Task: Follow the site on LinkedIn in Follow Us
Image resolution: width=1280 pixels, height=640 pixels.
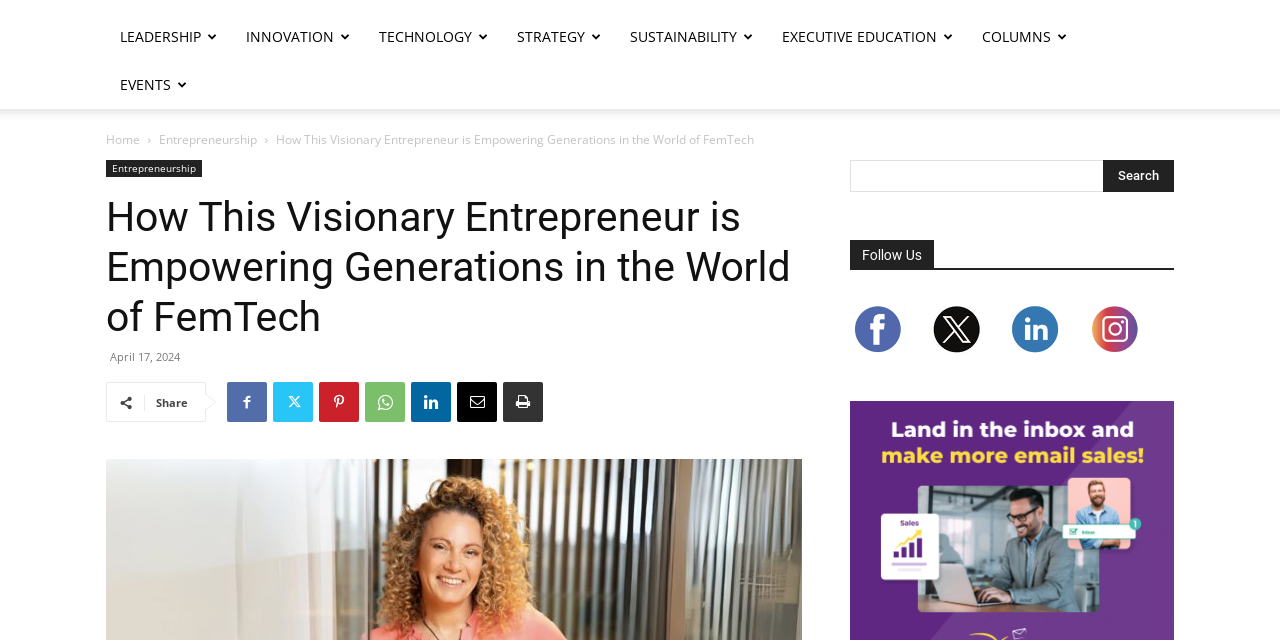Action: coord(1035,328)
